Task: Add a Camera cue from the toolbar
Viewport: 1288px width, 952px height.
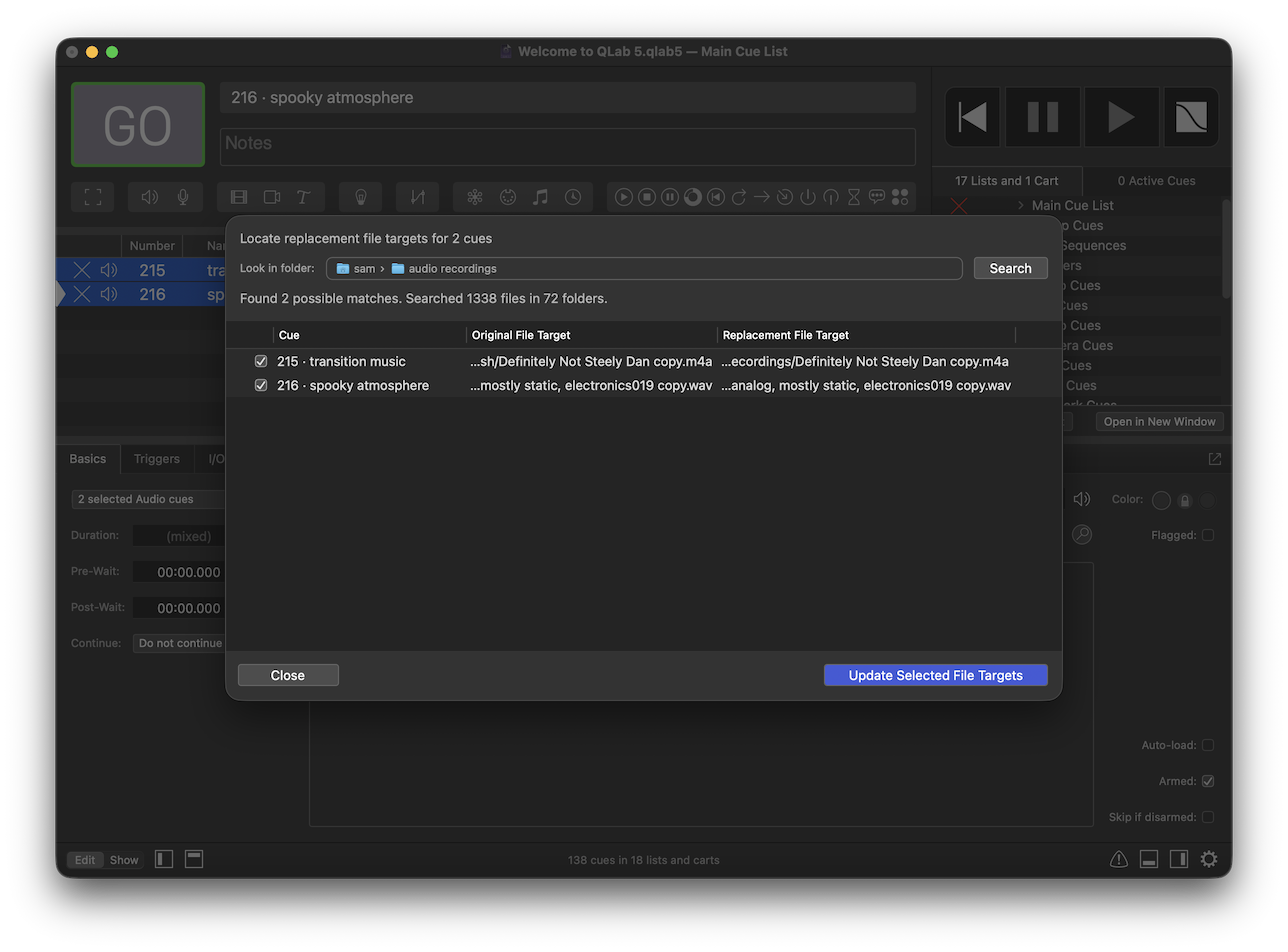Action: pos(271,197)
